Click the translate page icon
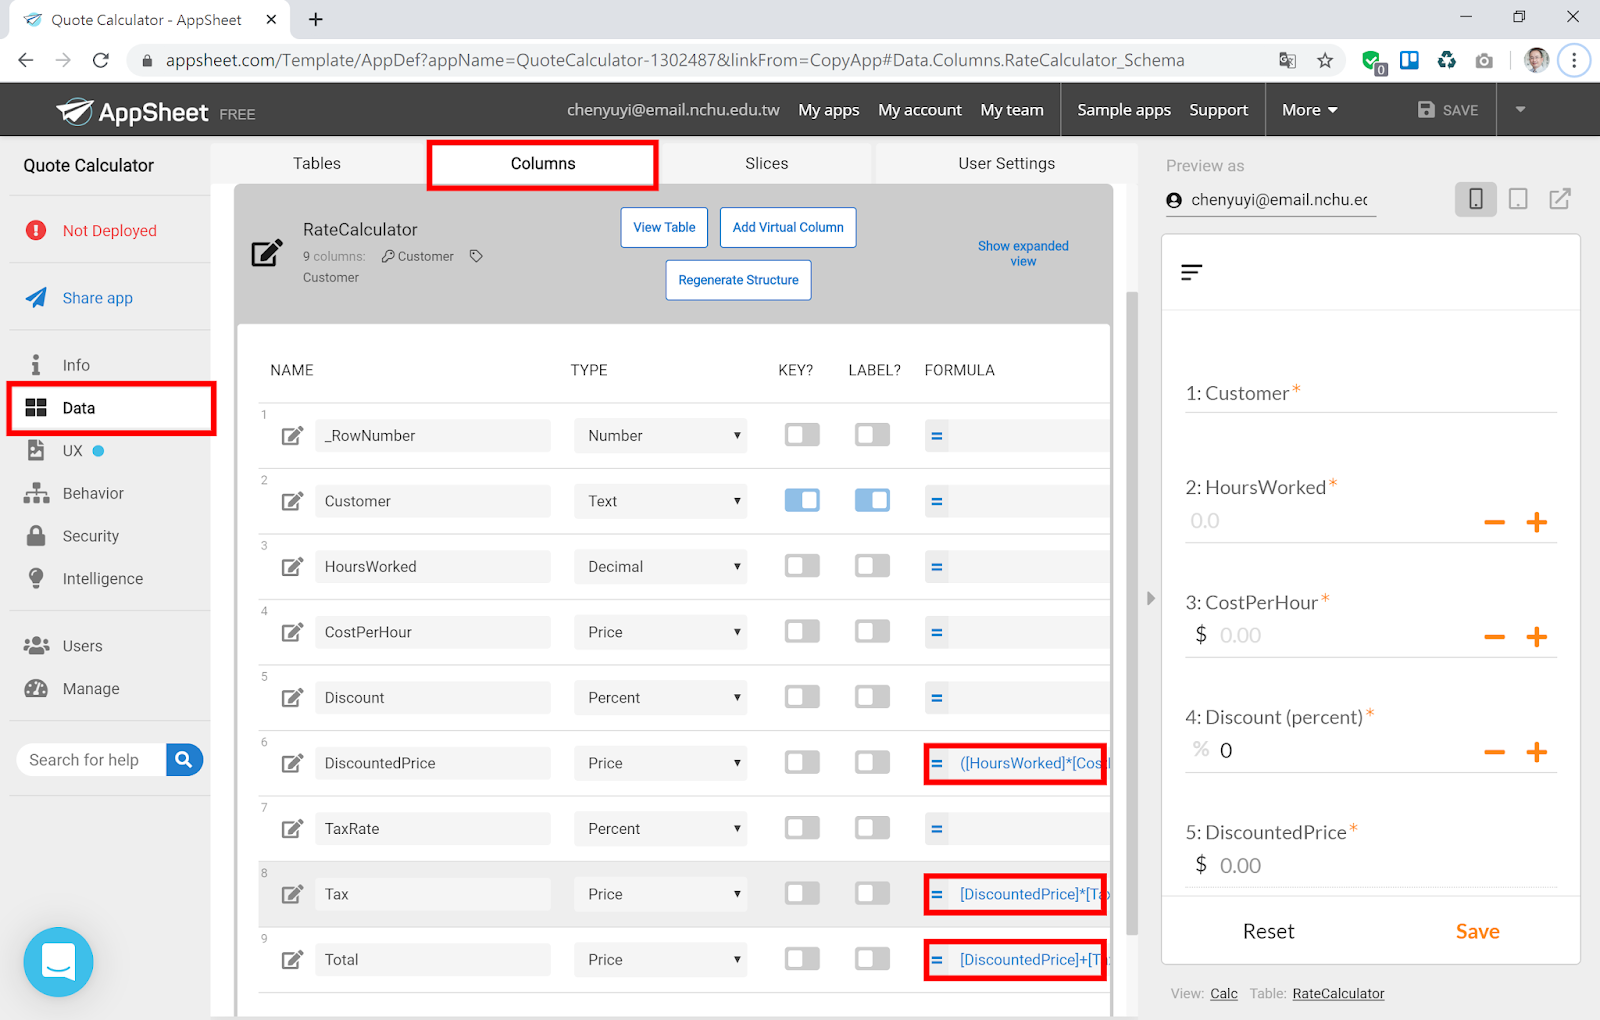 [x=1288, y=61]
